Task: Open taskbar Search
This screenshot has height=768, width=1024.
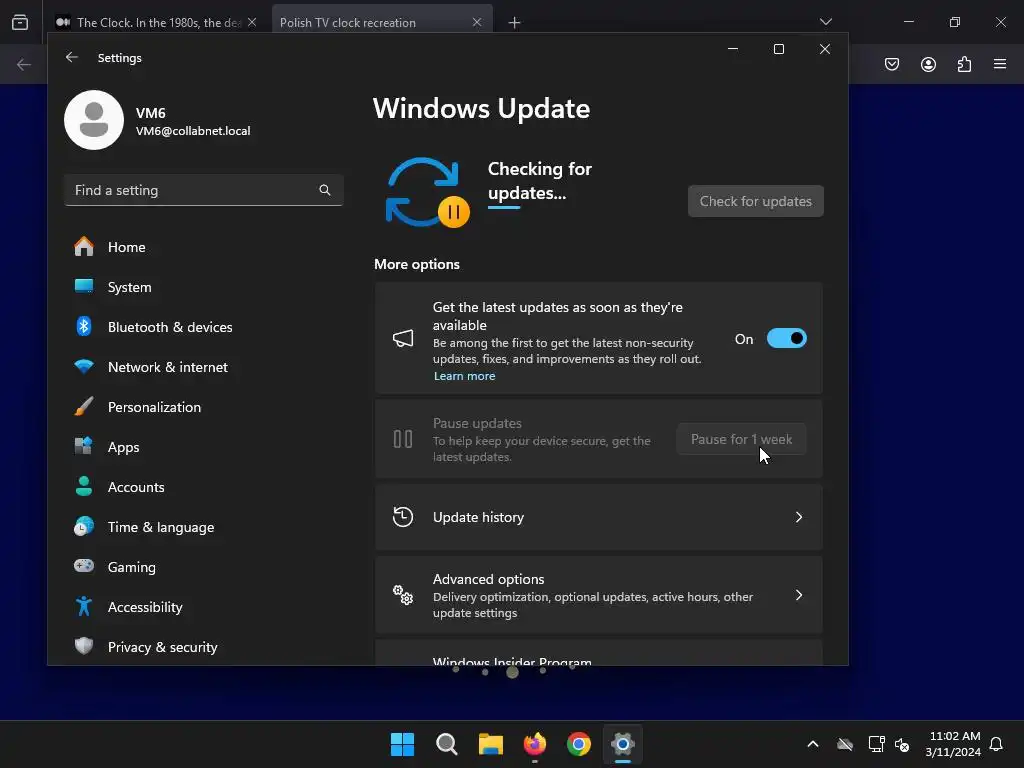Action: 447,744
